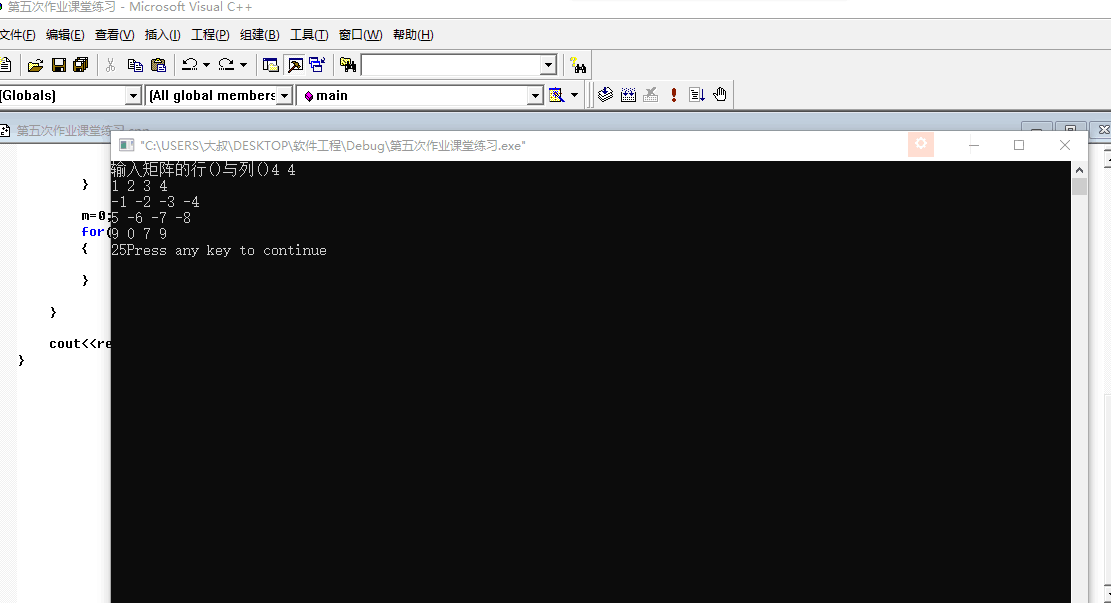Click the Find text input box
This screenshot has height=603, width=1111.
click(451, 65)
